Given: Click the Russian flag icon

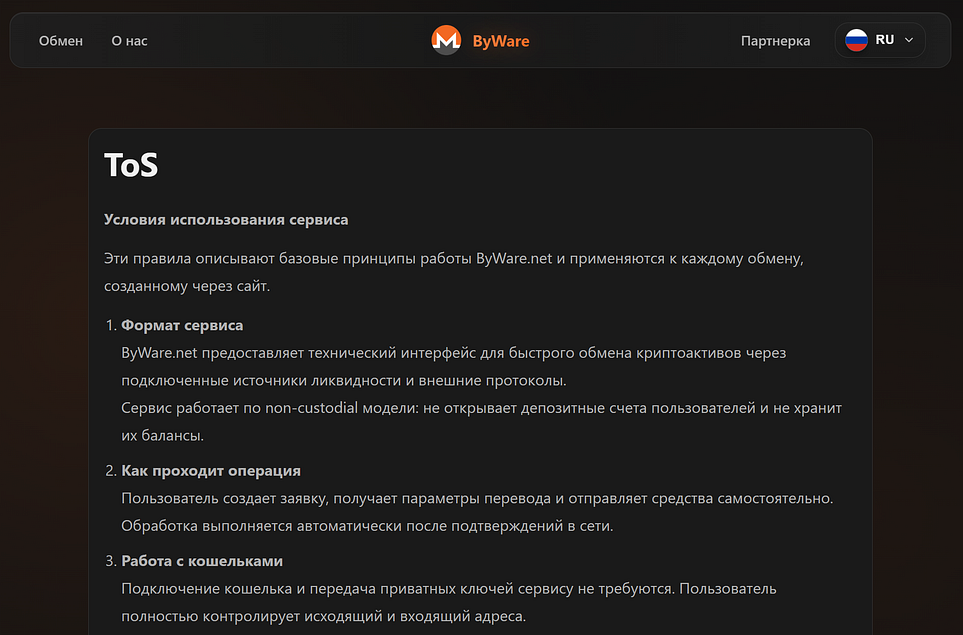Looking at the screenshot, I should (x=857, y=40).
